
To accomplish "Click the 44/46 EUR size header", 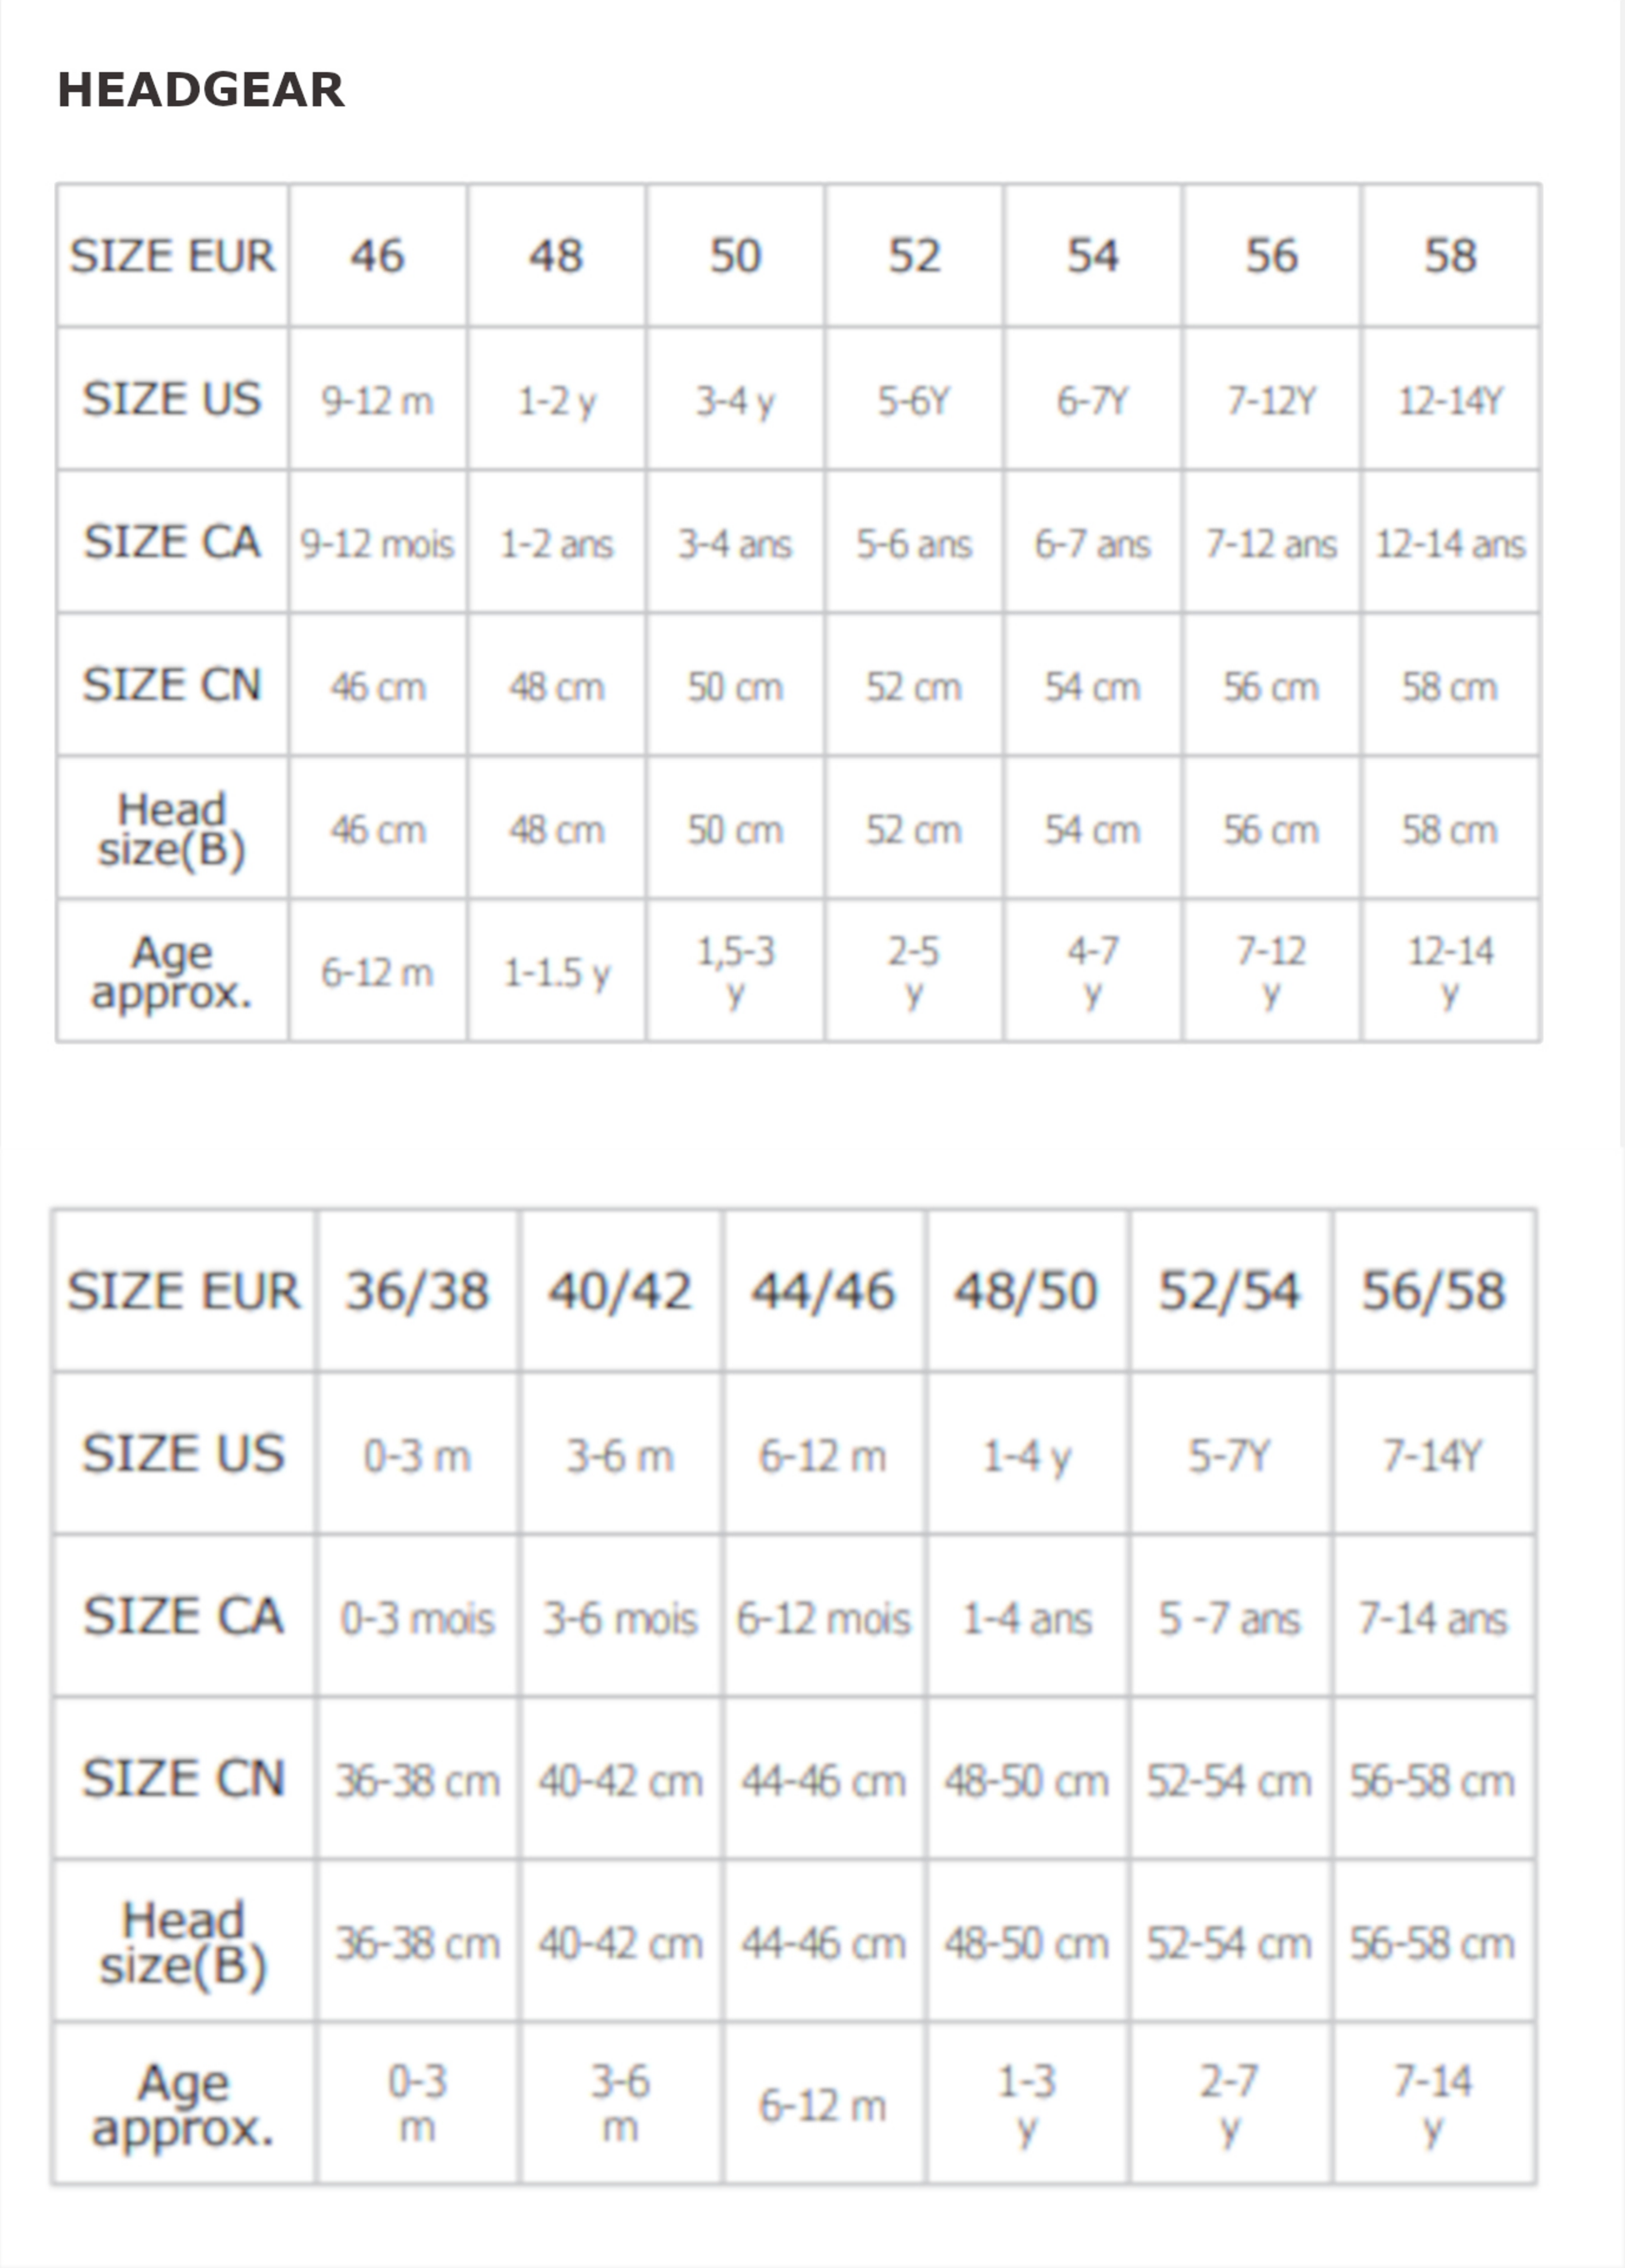I will (x=823, y=1291).
